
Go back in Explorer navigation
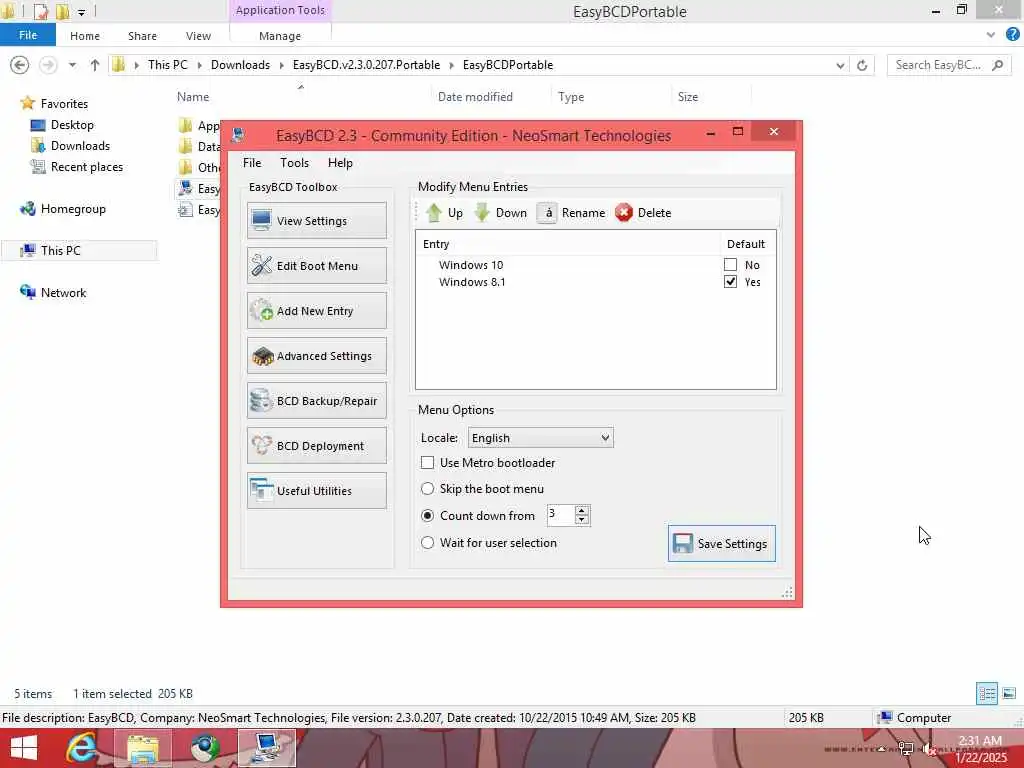(20, 65)
